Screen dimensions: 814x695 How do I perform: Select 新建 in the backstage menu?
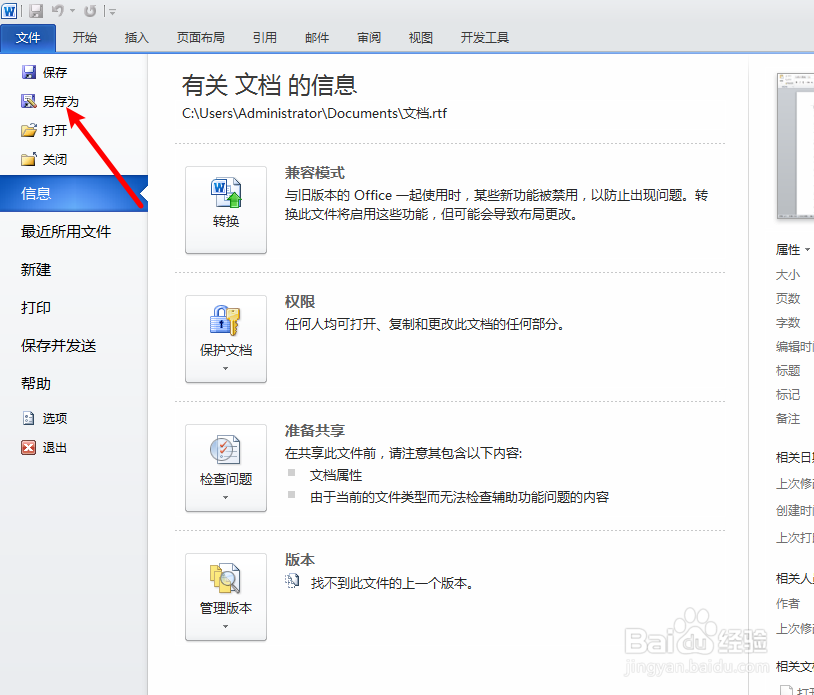(x=36, y=270)
